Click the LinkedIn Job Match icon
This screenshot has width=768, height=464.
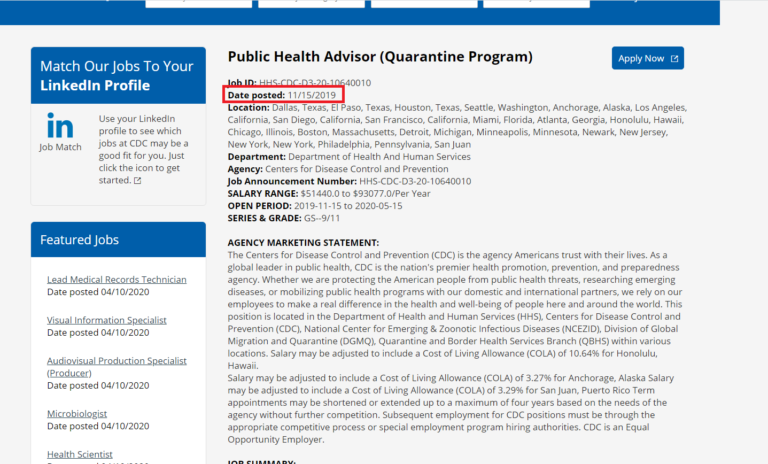(x=60, y=127)
